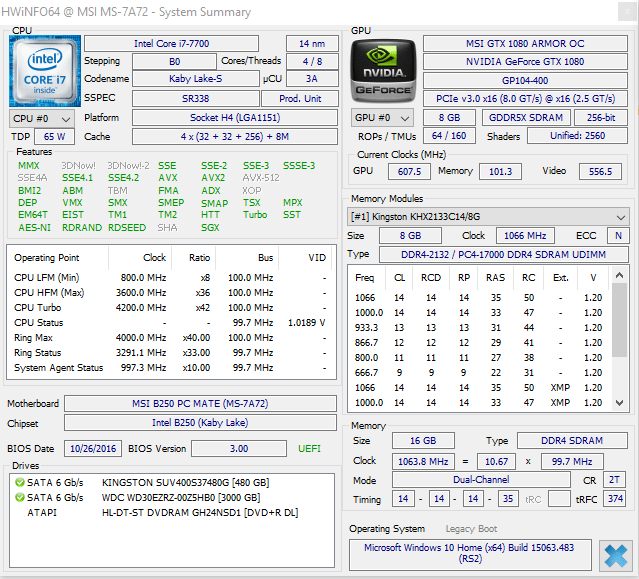Click the blue X close icon button
The height and width of the screenshot is (579, 639).
pos(615,555)
